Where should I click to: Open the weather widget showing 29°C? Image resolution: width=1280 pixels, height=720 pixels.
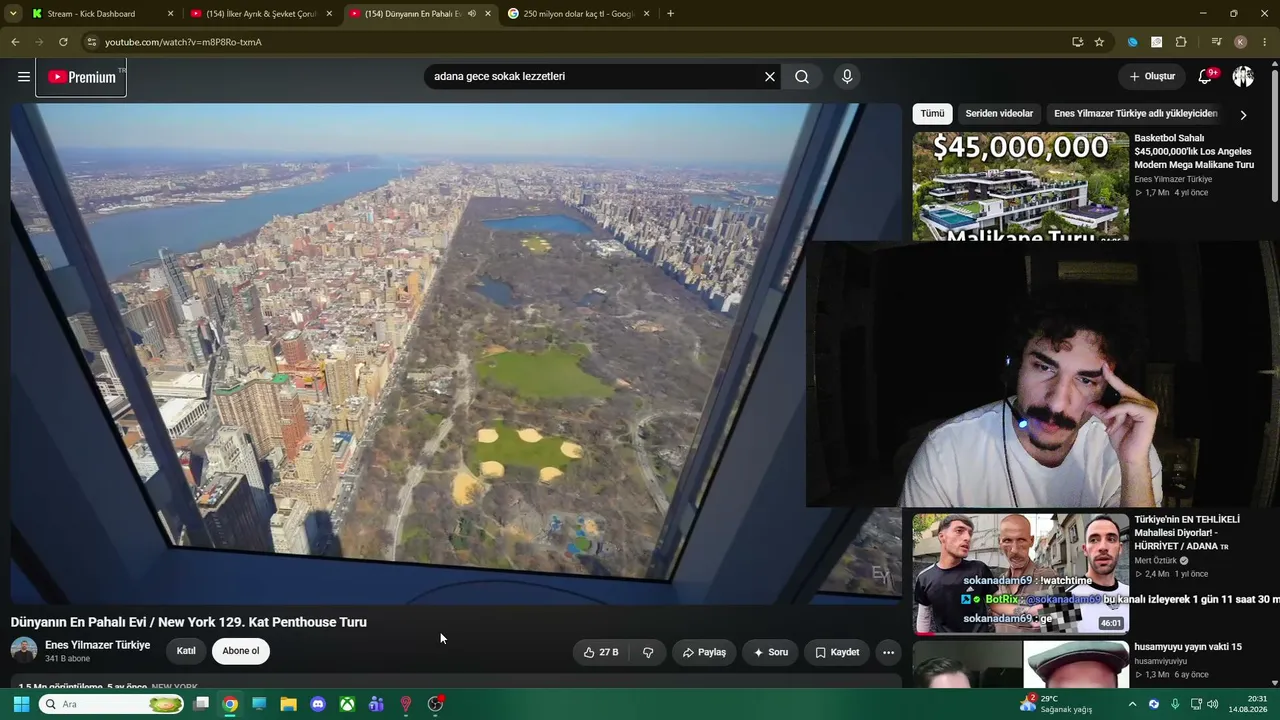click(1056, 704)
